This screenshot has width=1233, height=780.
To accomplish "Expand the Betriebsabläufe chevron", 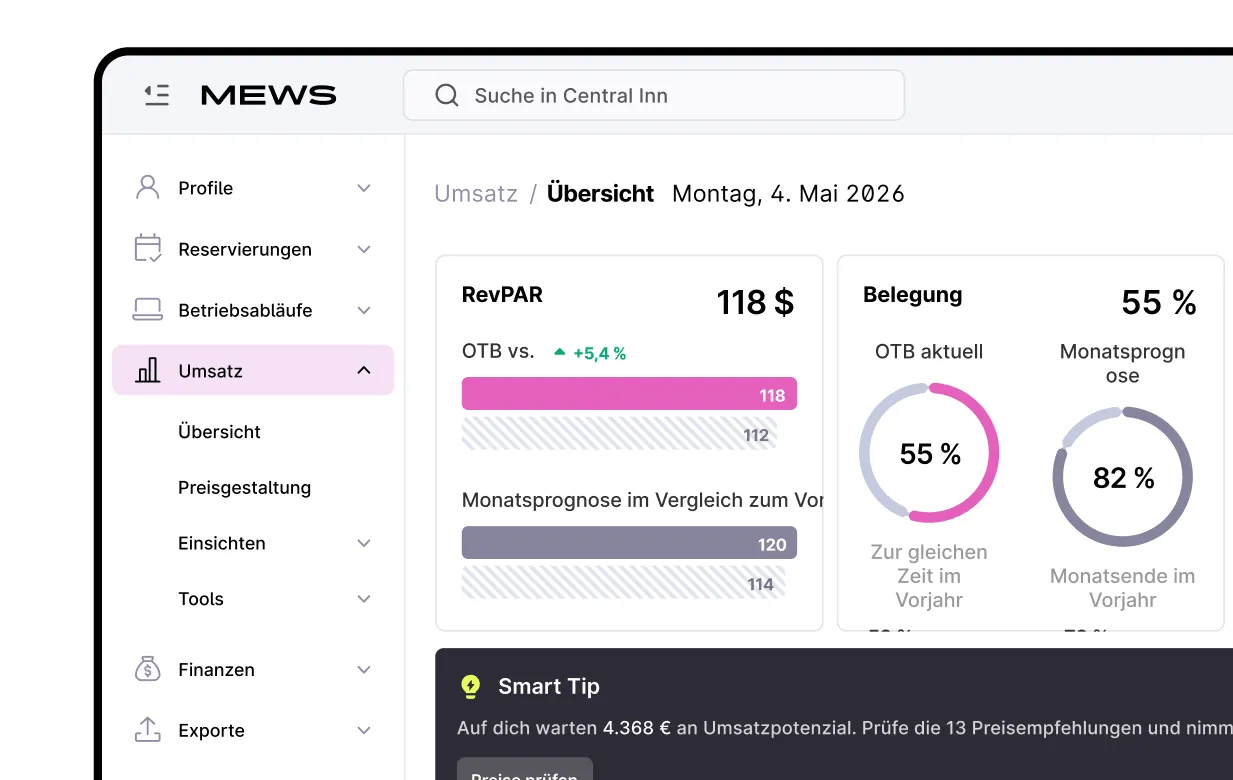I will (364, 310).
